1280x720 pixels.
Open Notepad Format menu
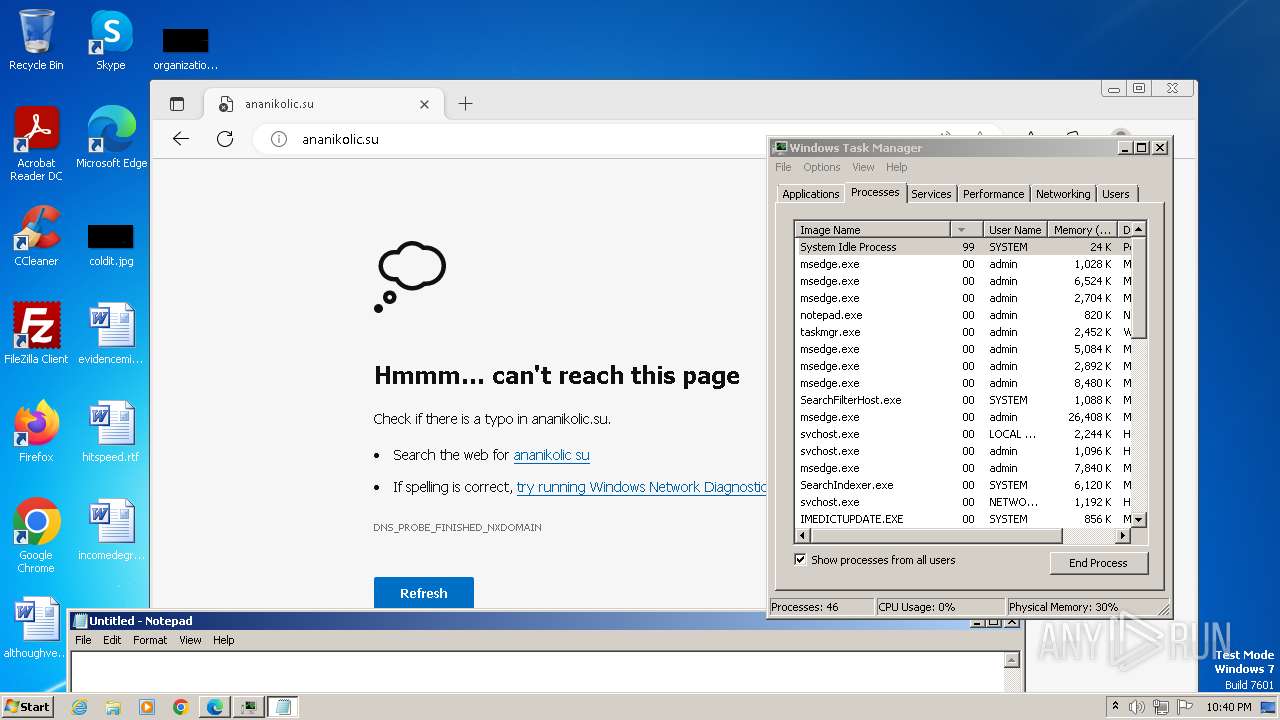pos(150,640)
